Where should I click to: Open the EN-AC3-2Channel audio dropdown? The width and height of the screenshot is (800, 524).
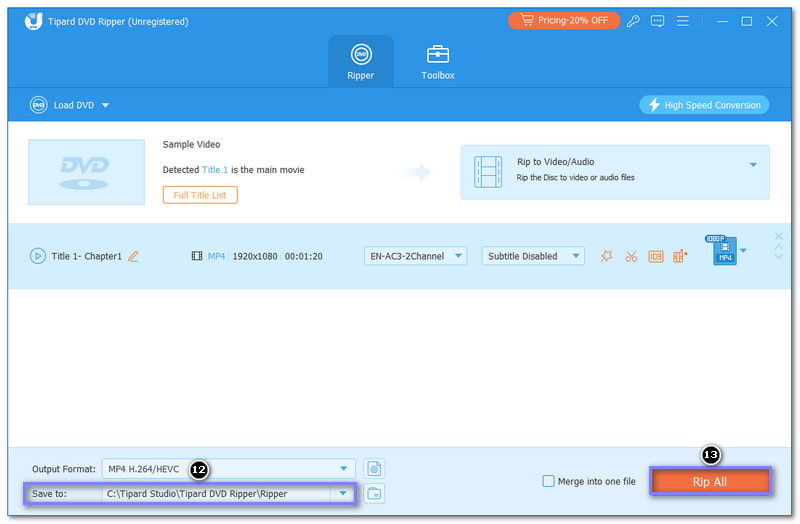click(415, 256)
